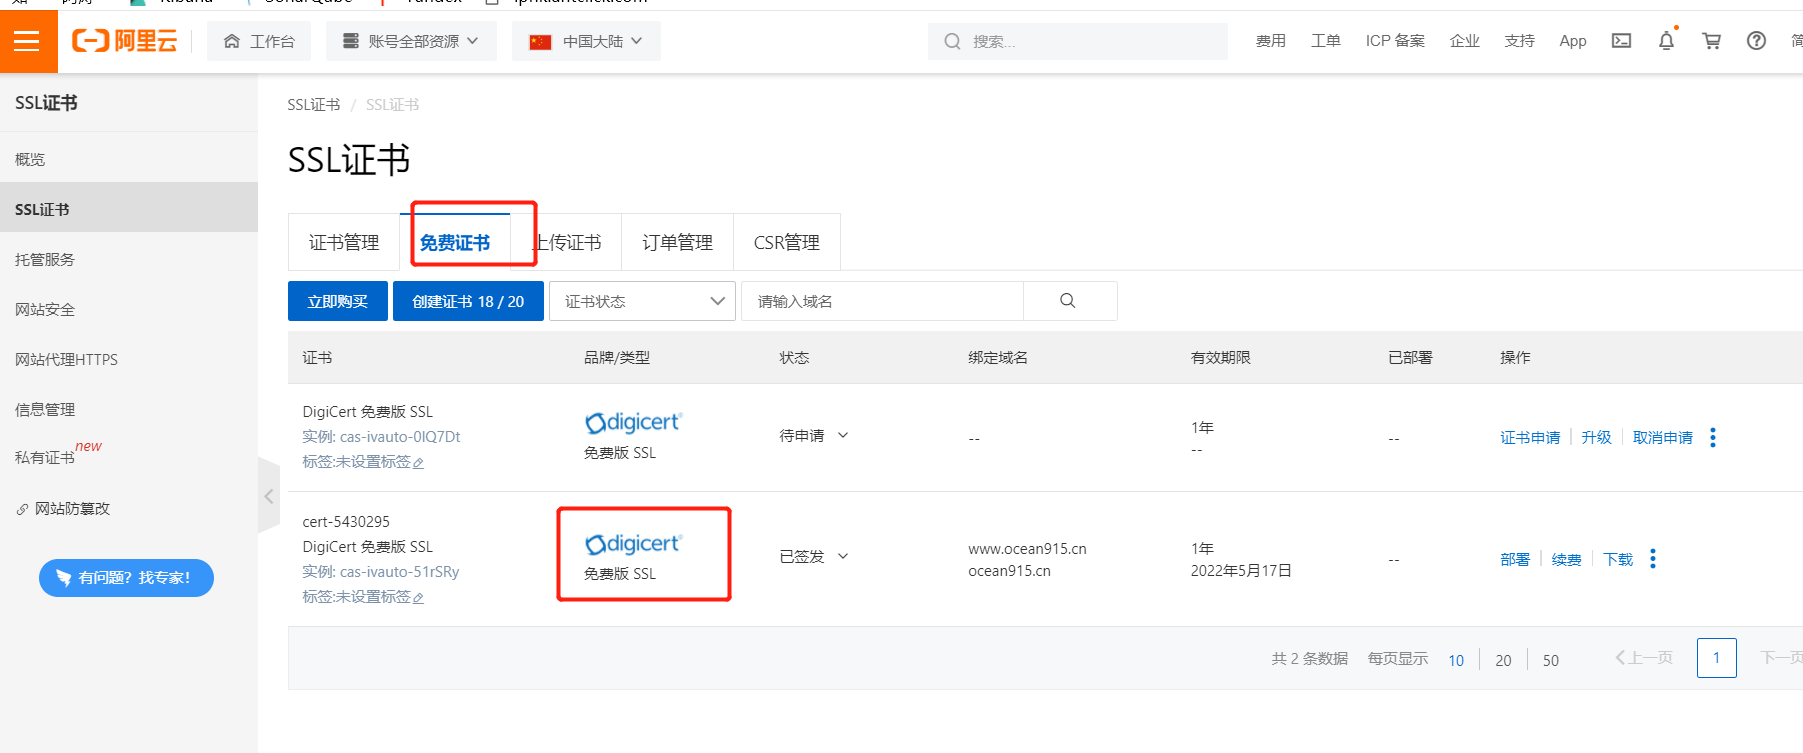Click 下载 for cert-5430295
This screenshot has height=753, width=1803.
coord(1618,560)
